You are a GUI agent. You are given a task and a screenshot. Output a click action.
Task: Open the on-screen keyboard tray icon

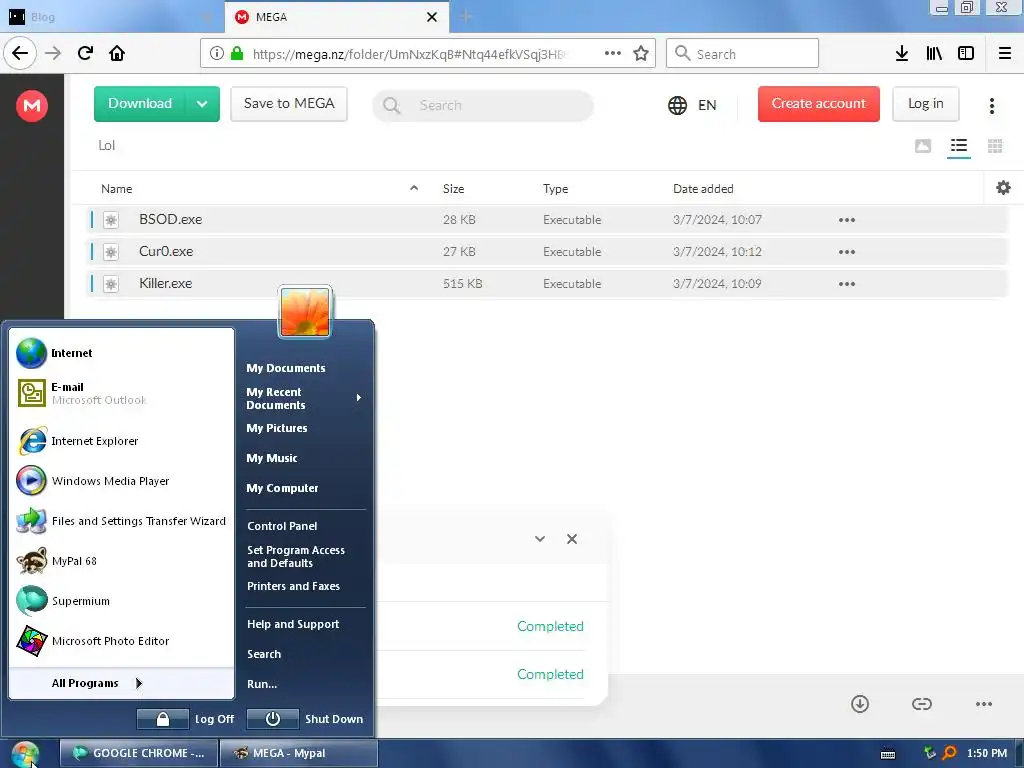[x=888, y=754]
